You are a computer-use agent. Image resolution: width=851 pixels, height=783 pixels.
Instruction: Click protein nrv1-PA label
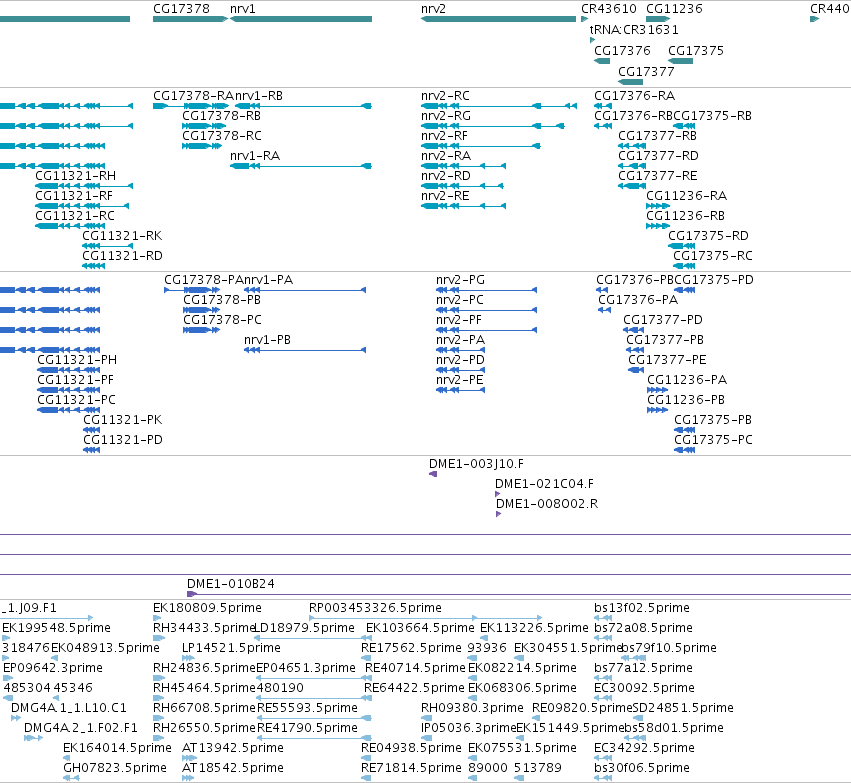click(x=268, y=280)
